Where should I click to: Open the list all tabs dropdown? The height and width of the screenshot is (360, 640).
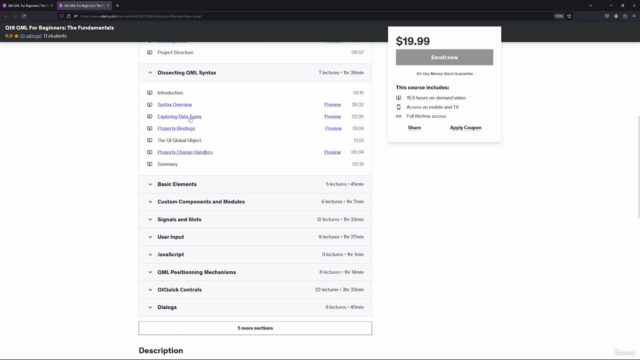point(590,6)
